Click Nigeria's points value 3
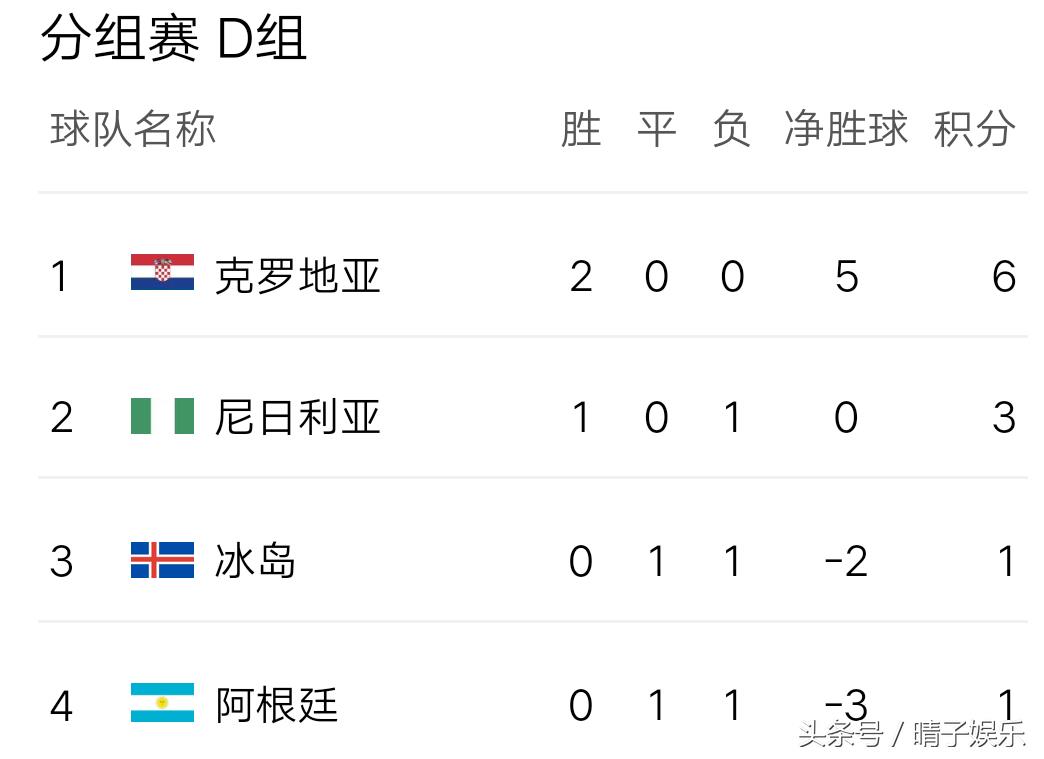This screenshot has width=1044, height=759. point(1004,418)
